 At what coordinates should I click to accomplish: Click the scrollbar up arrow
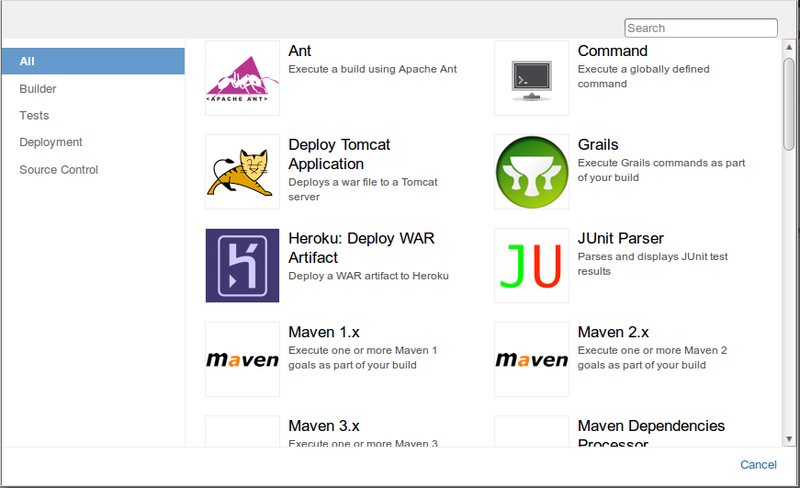tap(789, 47)
